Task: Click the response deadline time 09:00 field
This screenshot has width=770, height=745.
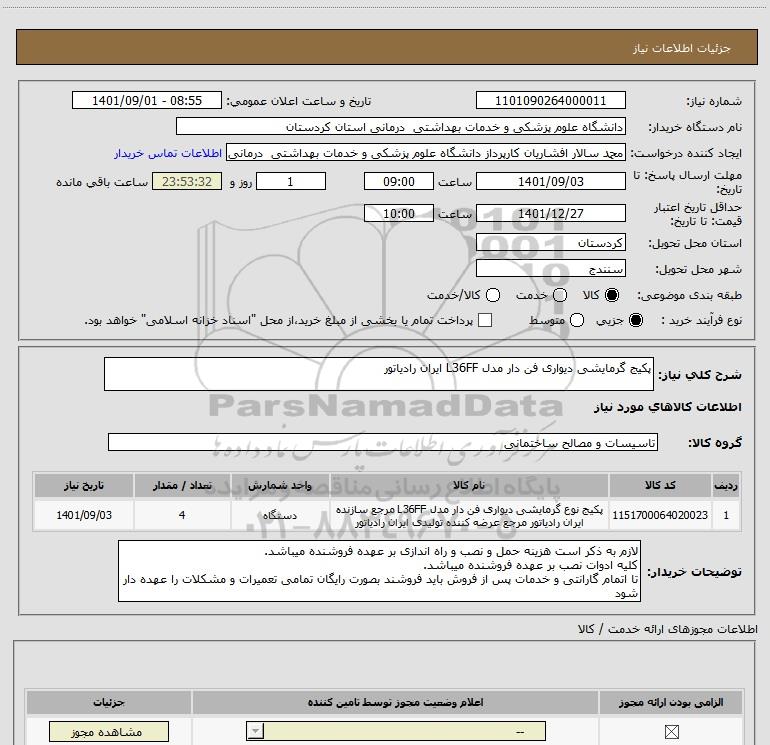Action: (399, 182)
